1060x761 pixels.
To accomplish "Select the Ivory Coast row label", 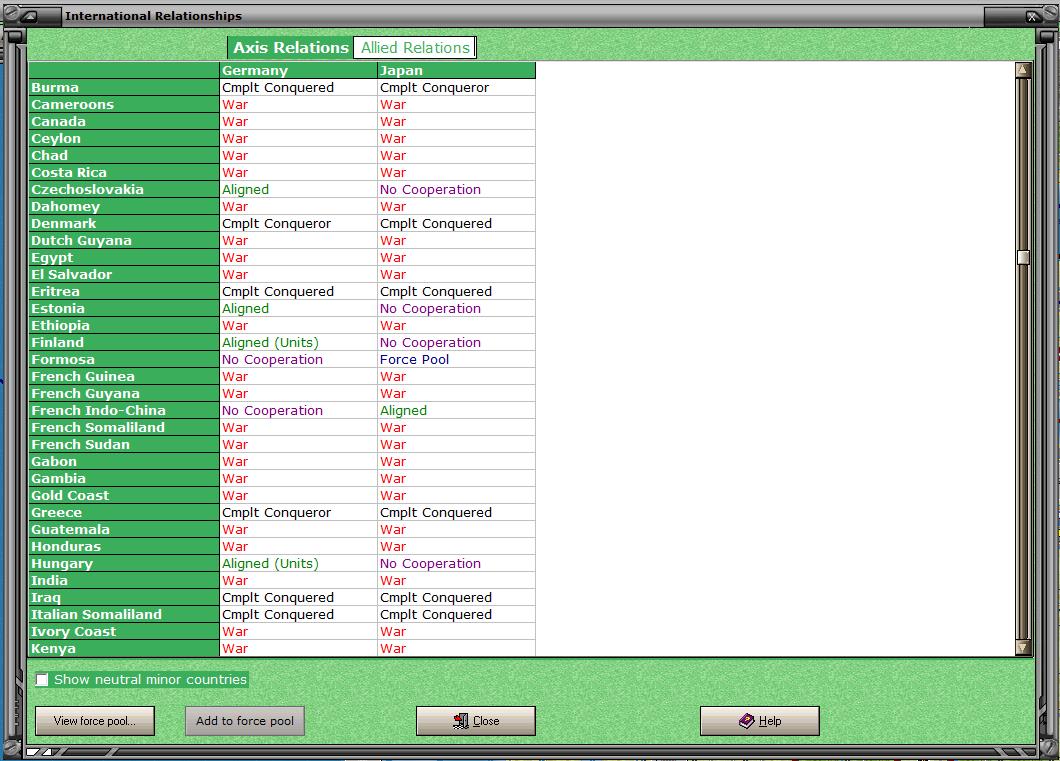I will tap(124, 632).
